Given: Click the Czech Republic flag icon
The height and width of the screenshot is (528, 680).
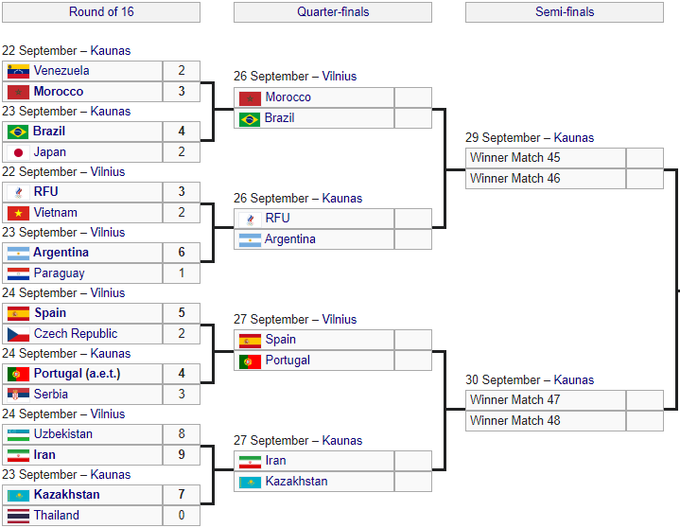Looking at the screenshot, I should click(x=18, y=334).
